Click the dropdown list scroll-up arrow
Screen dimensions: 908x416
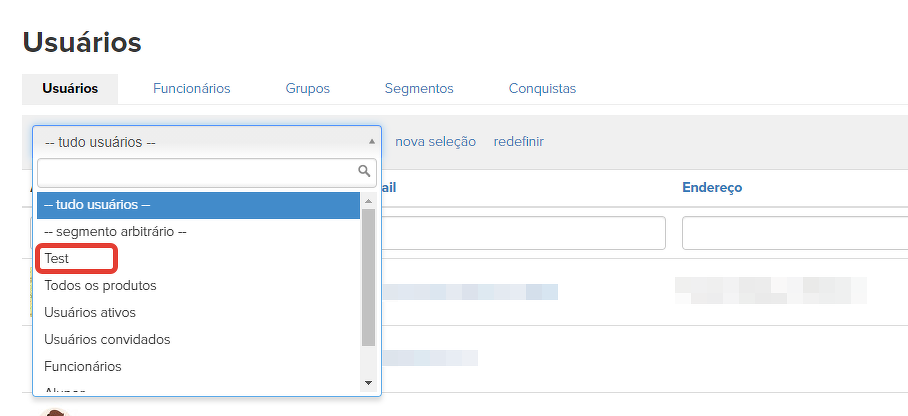pos(368,201)
